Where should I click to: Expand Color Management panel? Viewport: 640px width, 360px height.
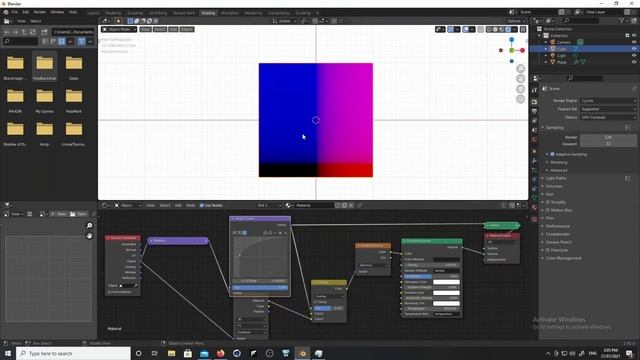[563, 258]
